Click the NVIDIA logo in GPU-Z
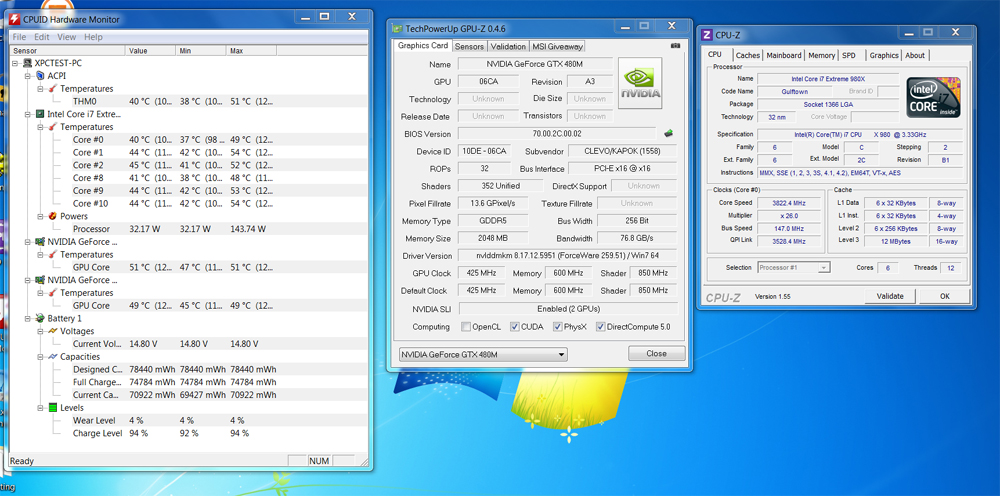This screenshot has height=496, width=1000. pos(640,83)
